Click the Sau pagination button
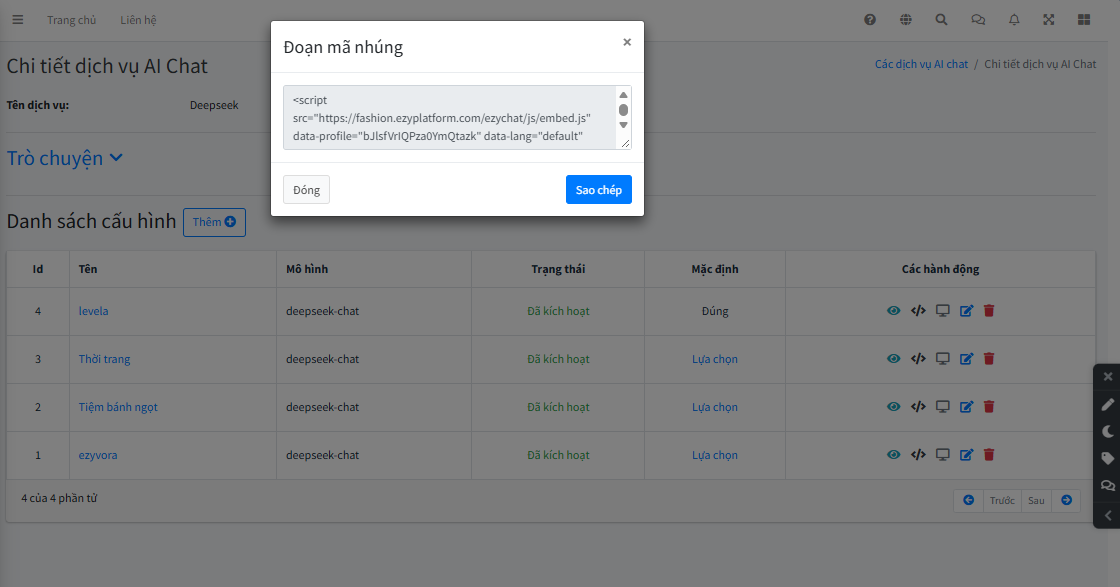Image resolution: width=1120 pixels, height=587 pixels. click(1036, 501)
